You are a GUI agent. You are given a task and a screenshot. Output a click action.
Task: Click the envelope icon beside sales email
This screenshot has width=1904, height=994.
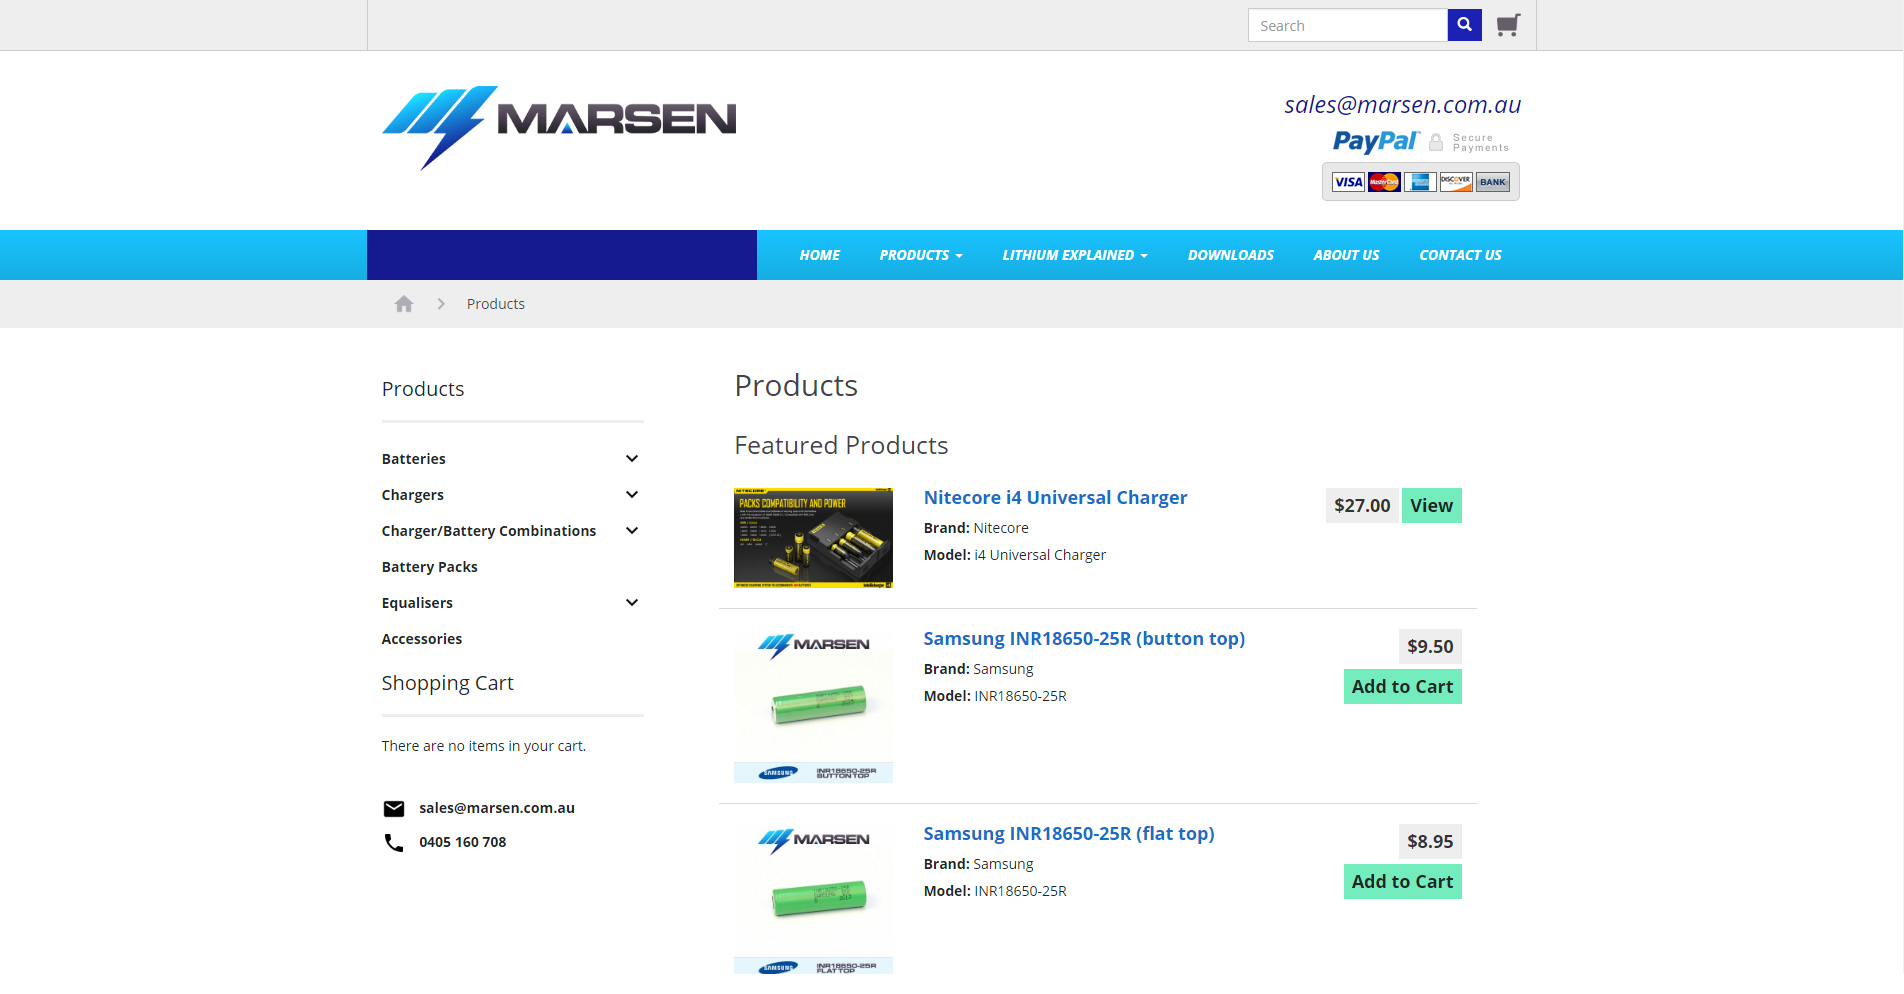(x=394, y=808)
